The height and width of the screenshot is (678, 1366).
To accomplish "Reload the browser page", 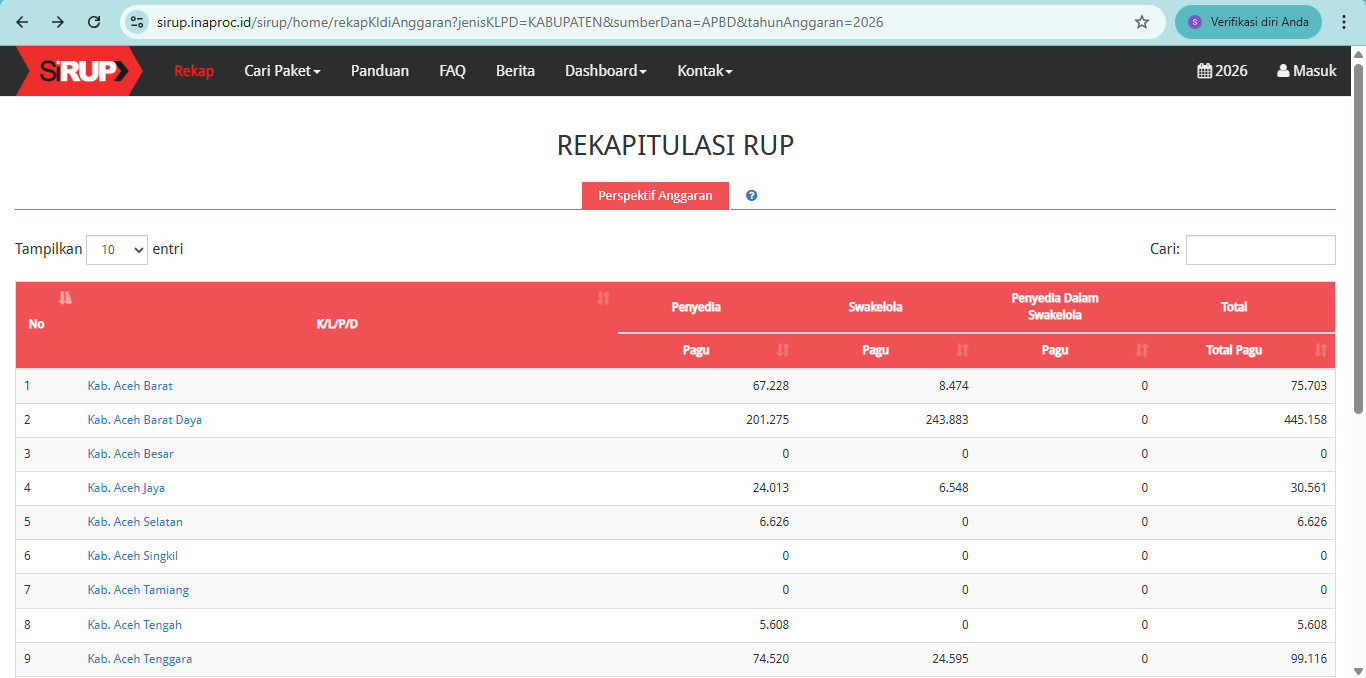I will tap(94, 22).
